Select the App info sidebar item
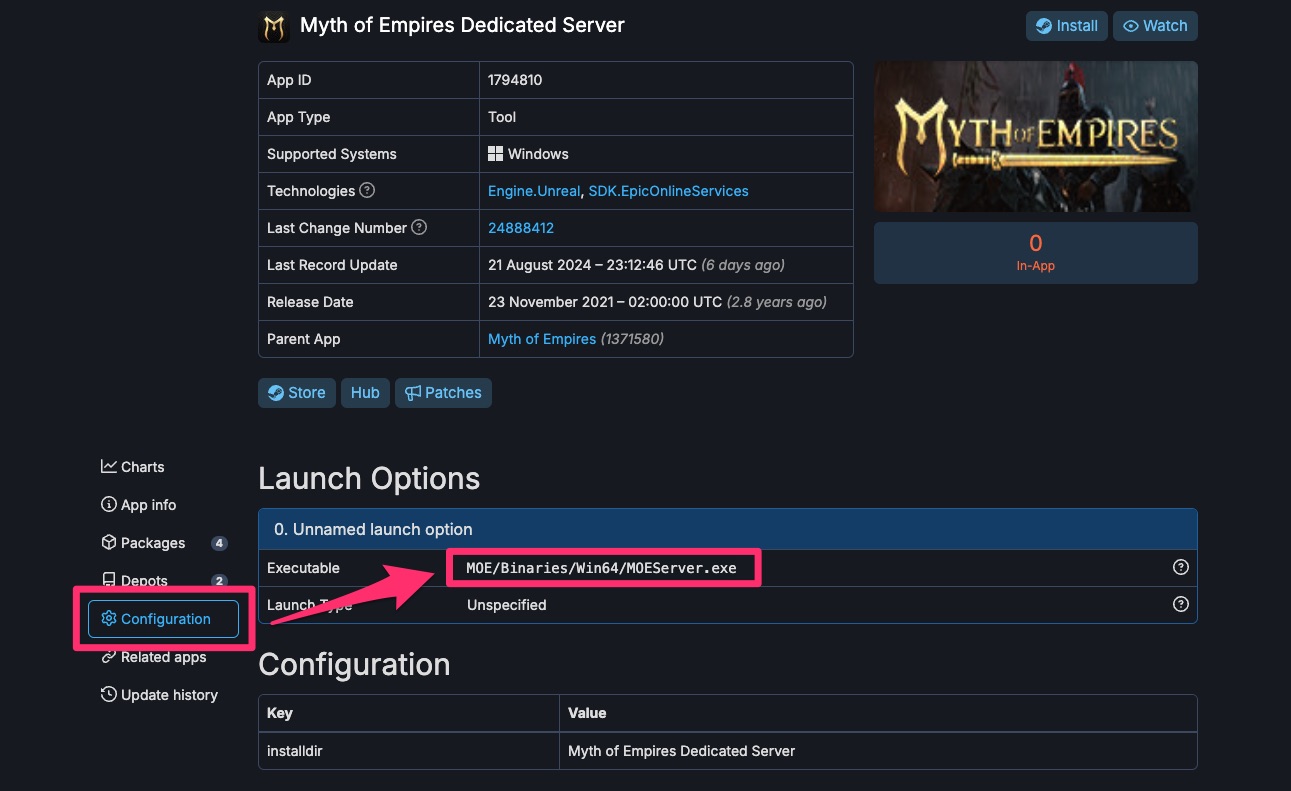Screen dimensions: 1291x791 [146, 504]
